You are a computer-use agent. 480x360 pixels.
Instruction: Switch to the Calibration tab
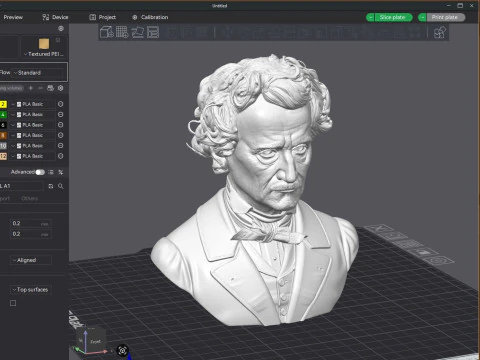click(x=150, y=17)
